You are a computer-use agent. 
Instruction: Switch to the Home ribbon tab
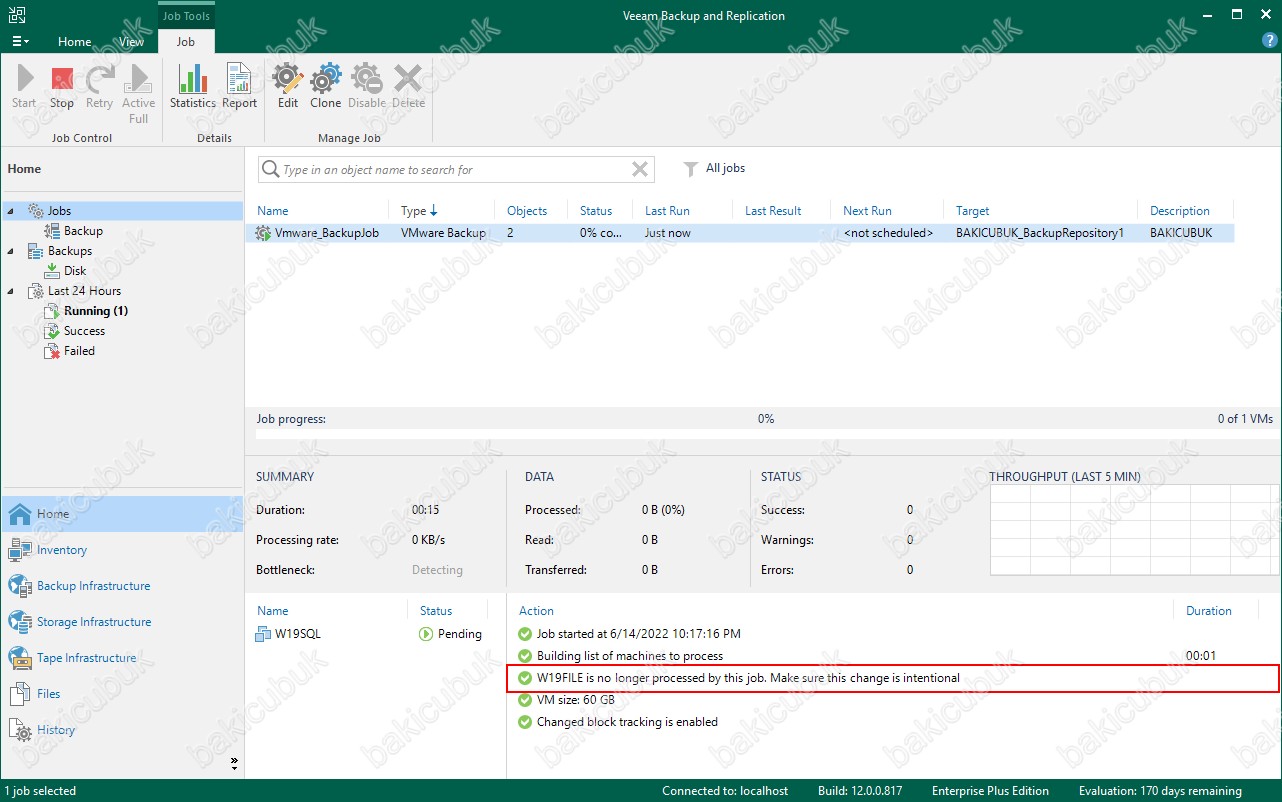click(x=75, y=42)
